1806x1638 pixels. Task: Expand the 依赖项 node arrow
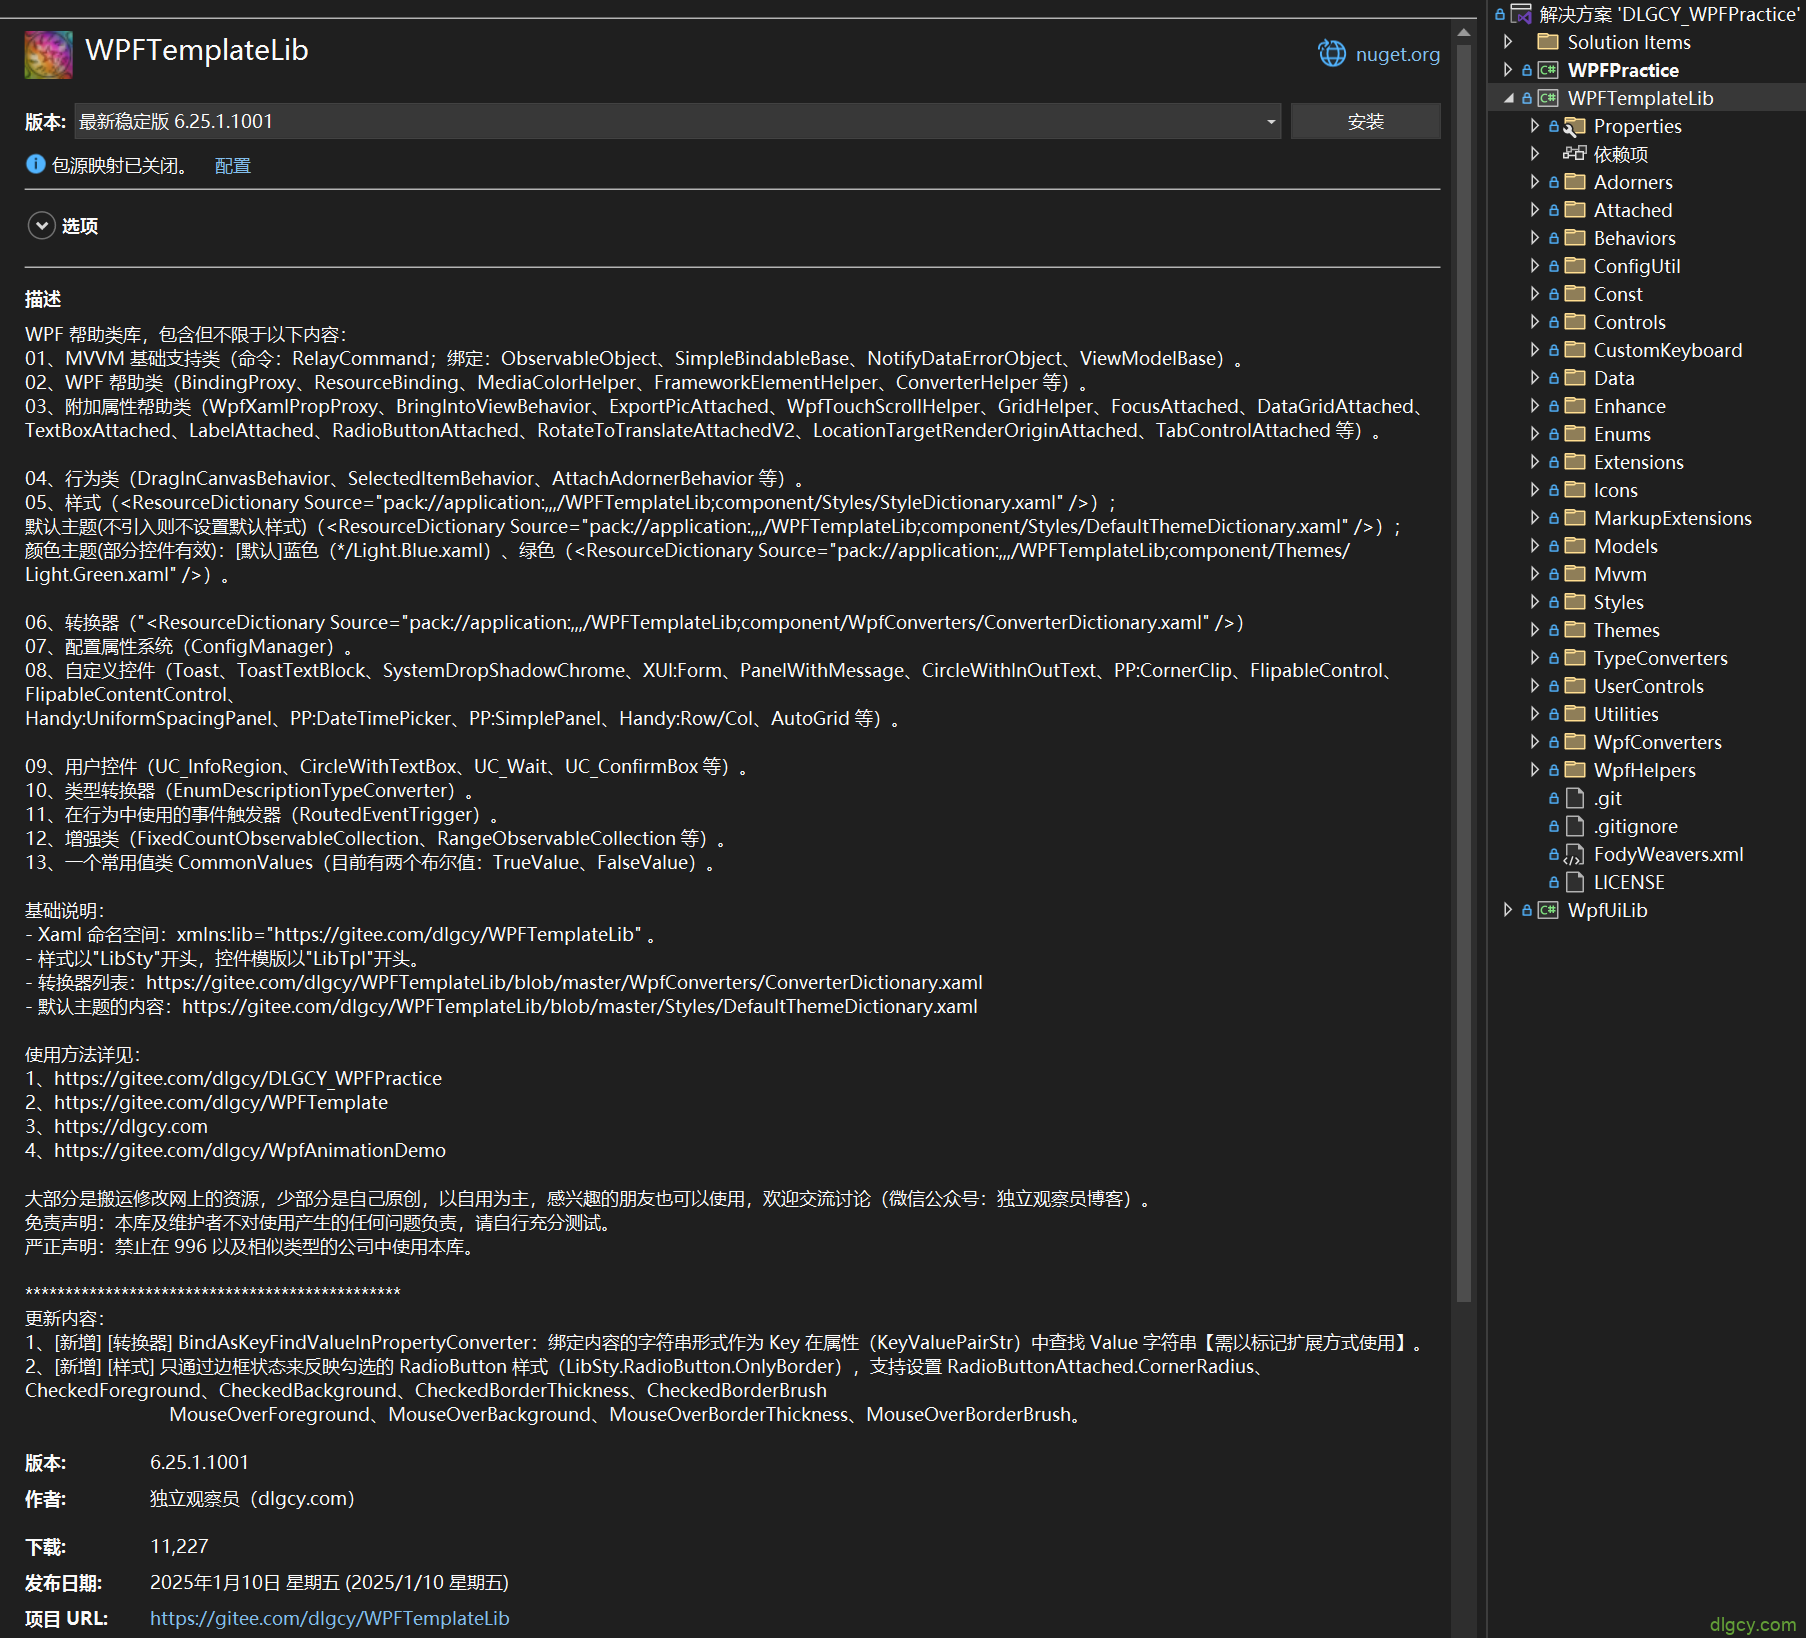(1535, 154)
